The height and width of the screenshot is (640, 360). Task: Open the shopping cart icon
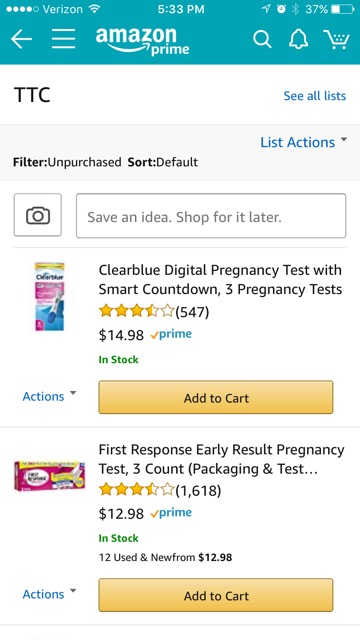(337, 40)
